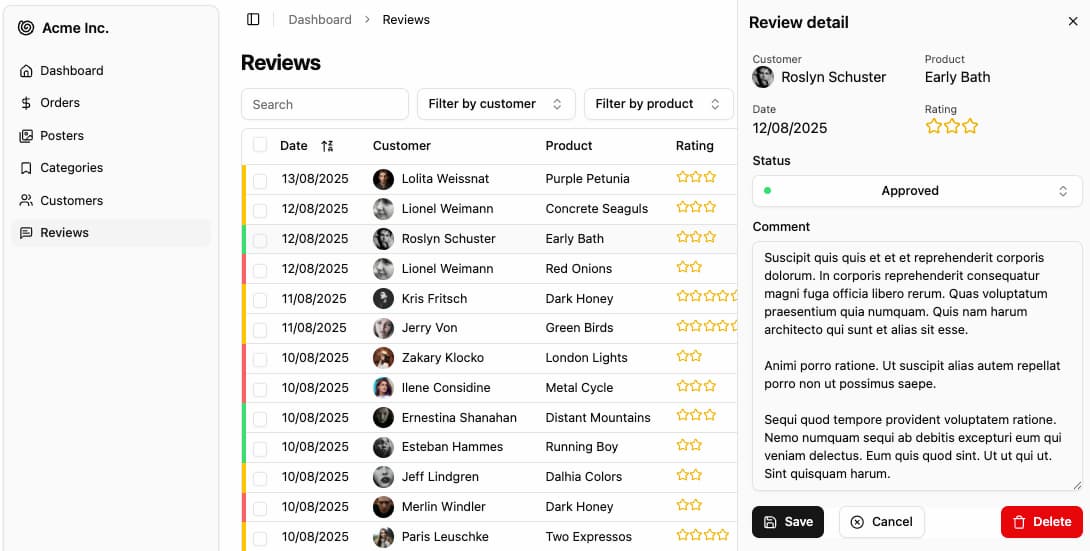Screen dimensions: 1090x551
Task: Click the Categories bookmark icon
Action: [26, 168]
